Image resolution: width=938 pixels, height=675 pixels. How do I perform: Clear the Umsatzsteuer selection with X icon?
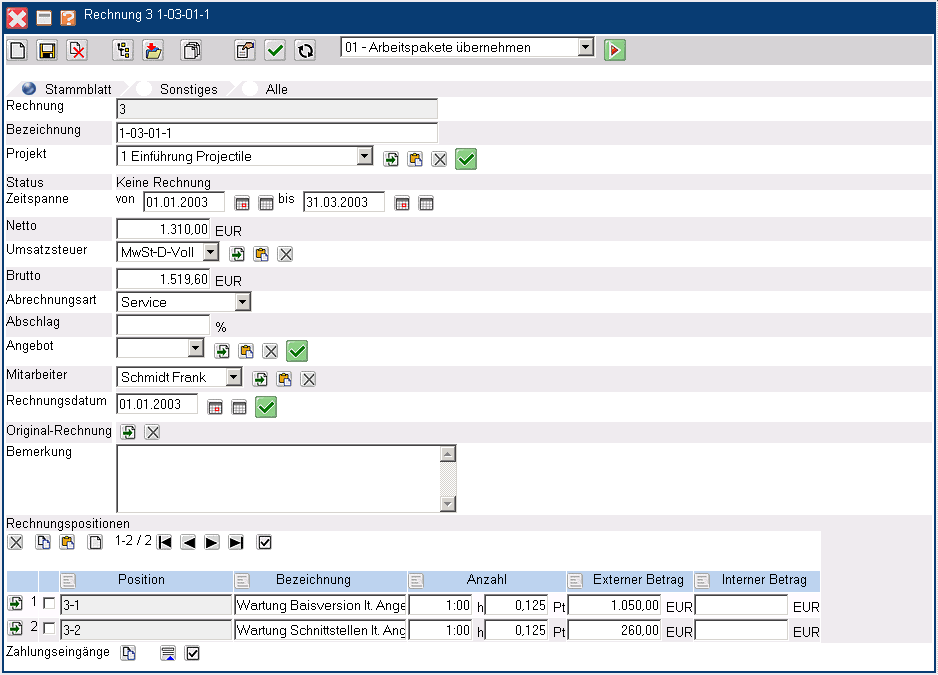[285, 254]
